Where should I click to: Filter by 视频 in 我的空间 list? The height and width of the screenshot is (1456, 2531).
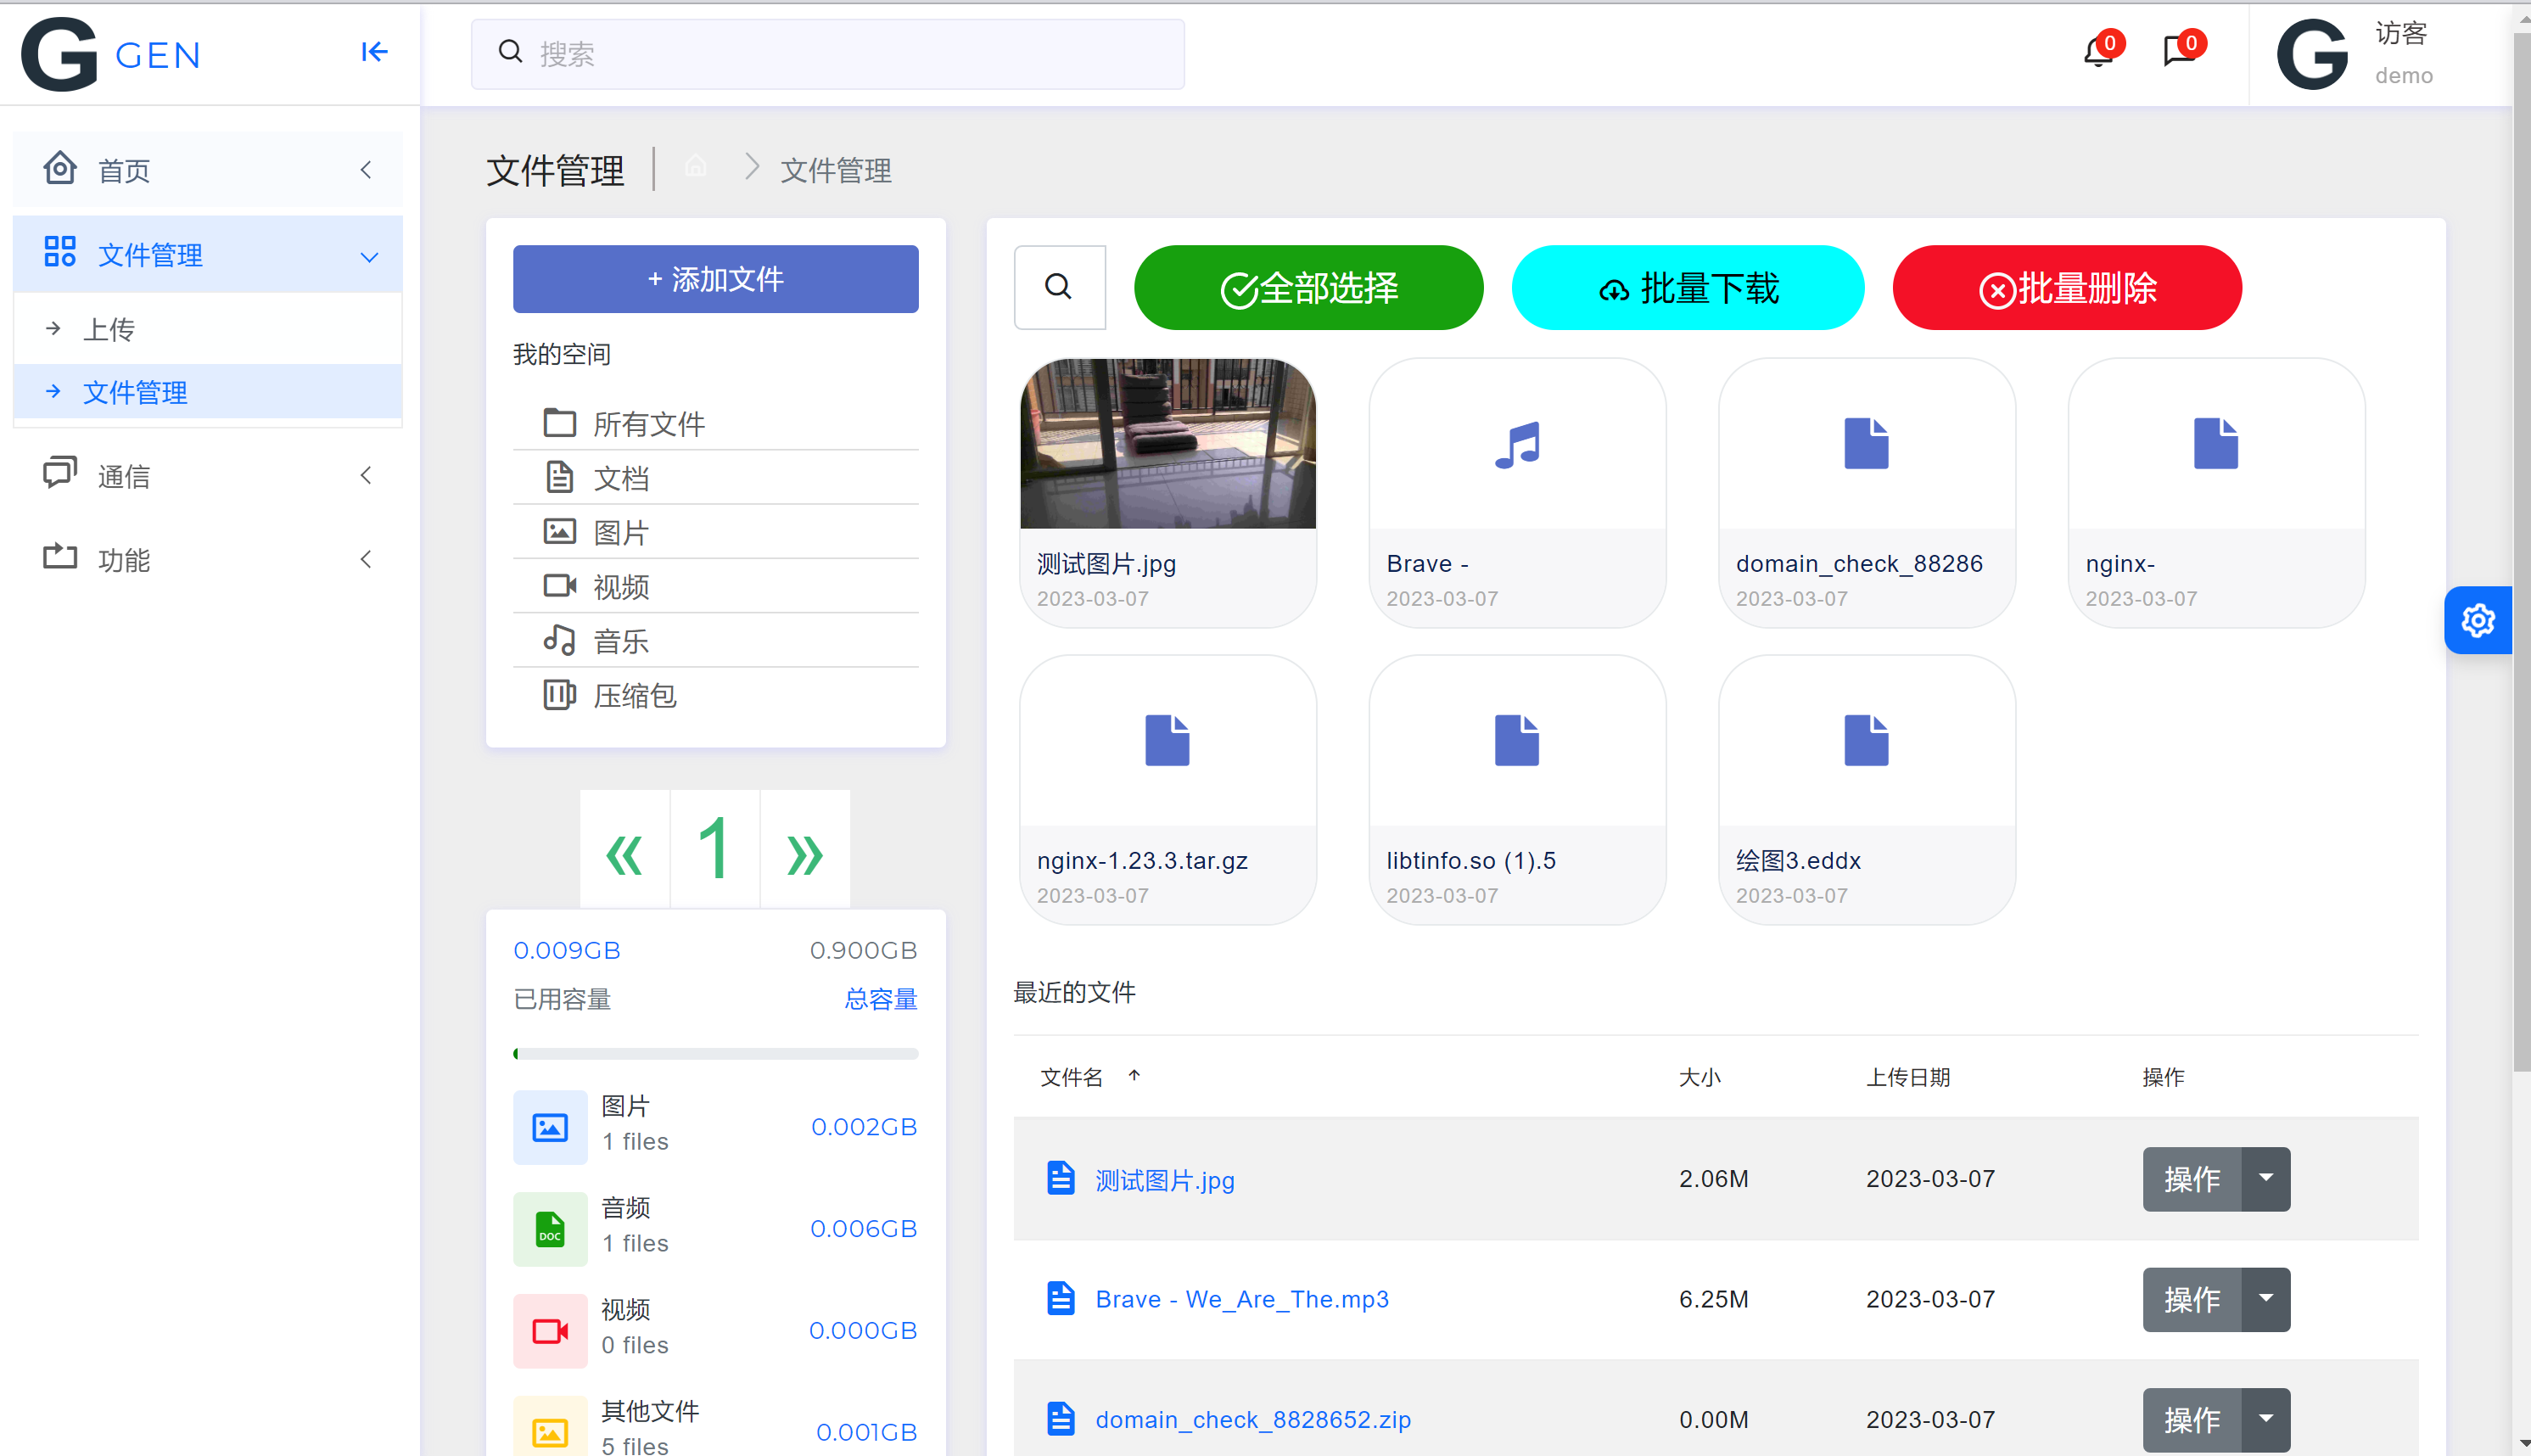coord(716,587)
